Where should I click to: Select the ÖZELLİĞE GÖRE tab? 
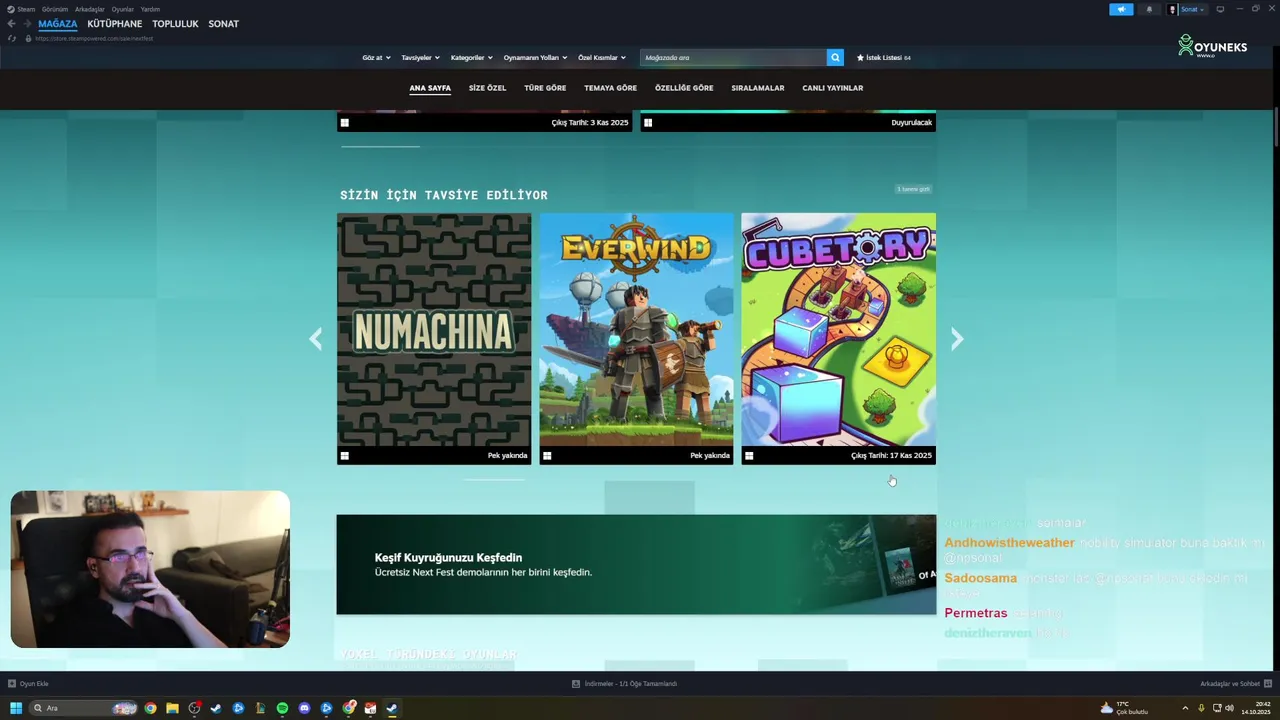tap(684, 88)
